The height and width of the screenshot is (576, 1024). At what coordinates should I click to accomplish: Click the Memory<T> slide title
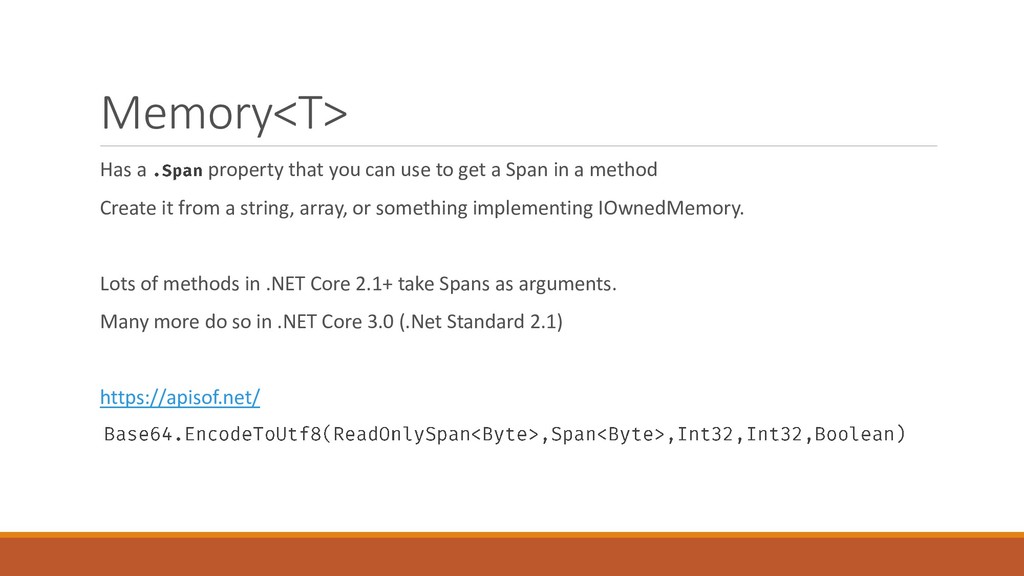(224, 113)
